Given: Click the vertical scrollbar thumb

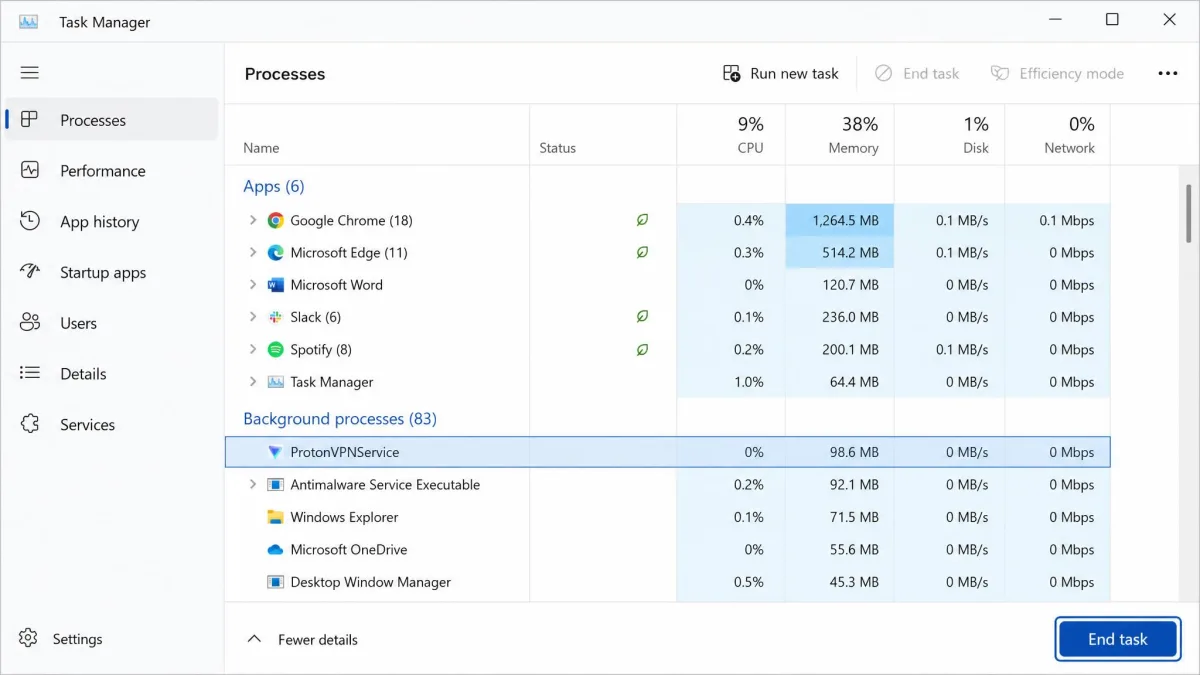Looking at the screenshot, I should pos(1188,212).
